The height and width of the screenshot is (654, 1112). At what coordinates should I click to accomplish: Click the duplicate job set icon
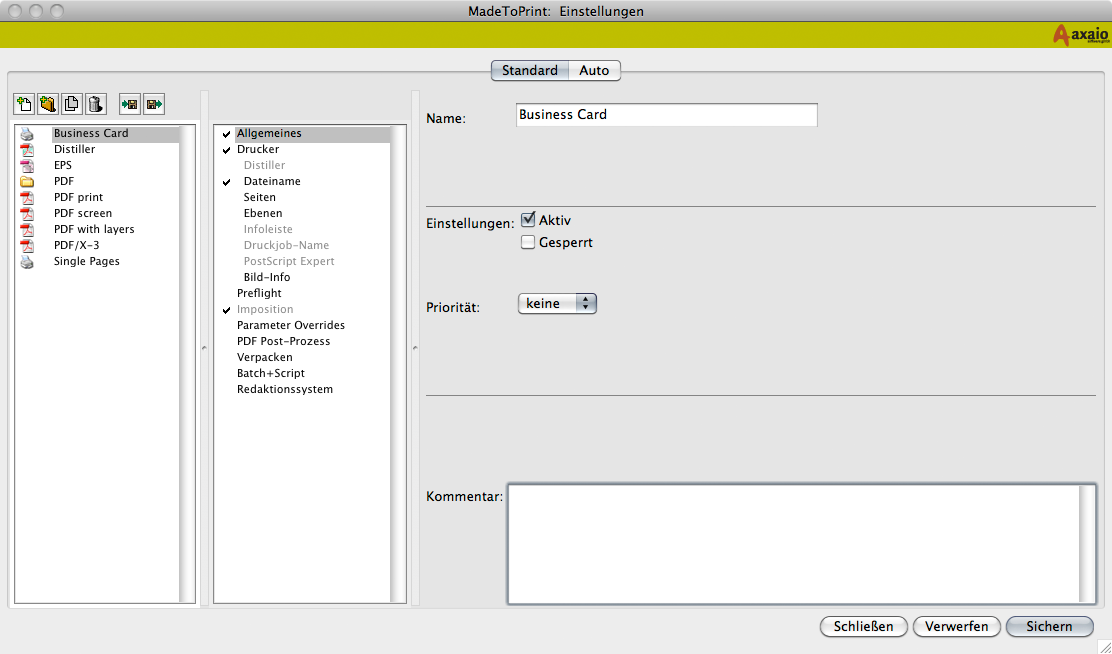pos(72,105)
